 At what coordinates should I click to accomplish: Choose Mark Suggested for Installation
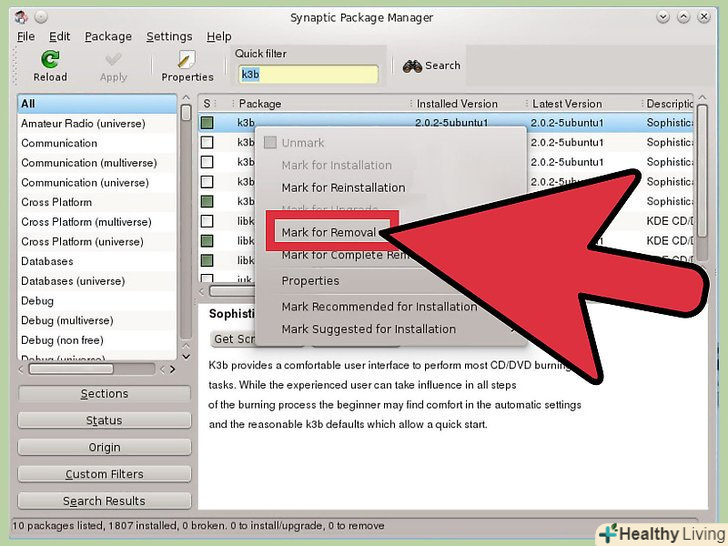click(x=369, y=329)
